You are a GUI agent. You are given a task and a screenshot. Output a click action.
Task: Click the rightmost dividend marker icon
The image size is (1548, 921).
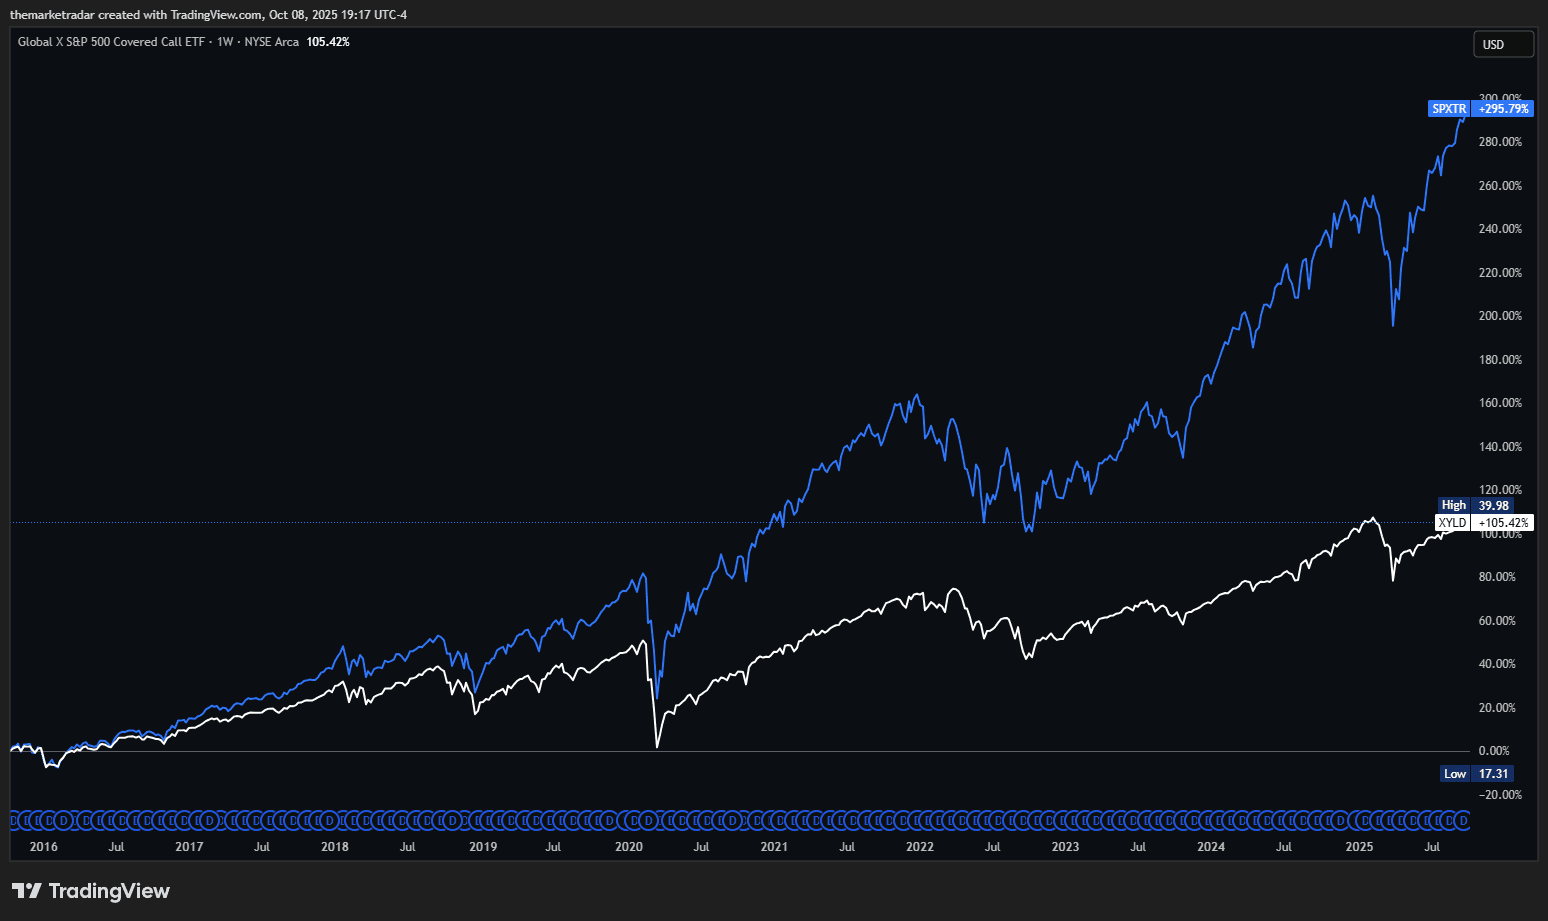1462,821
